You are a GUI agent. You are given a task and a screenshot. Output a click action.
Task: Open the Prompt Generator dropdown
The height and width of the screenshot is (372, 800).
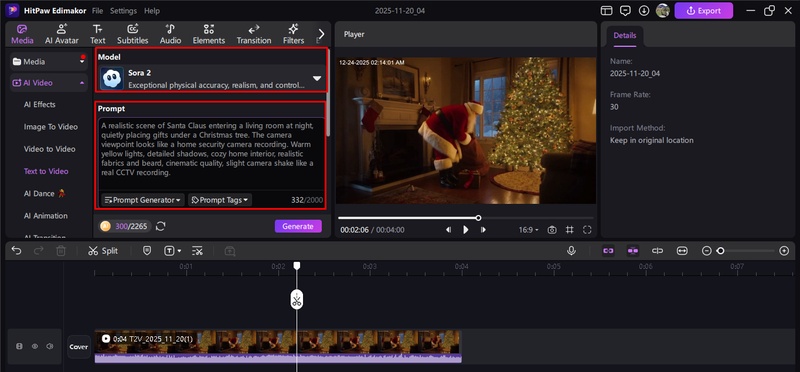pos(142,200)
